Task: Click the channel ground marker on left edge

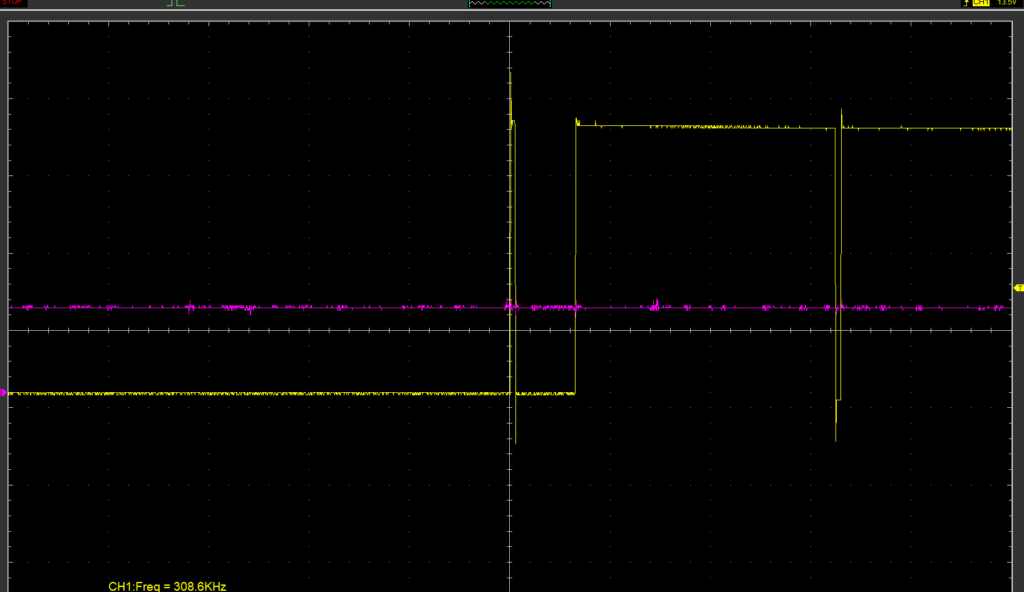Action: click(x=4, y=393)
